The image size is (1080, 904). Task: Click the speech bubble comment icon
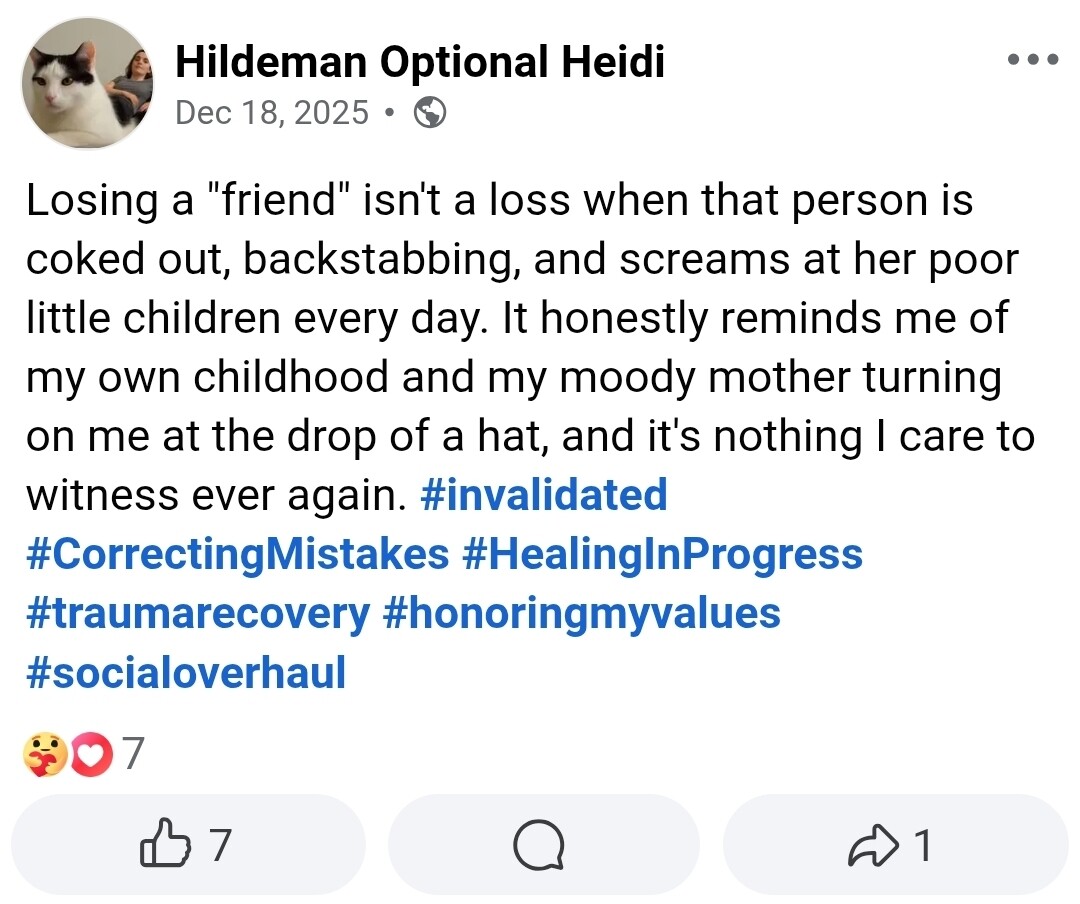(541, 845)
